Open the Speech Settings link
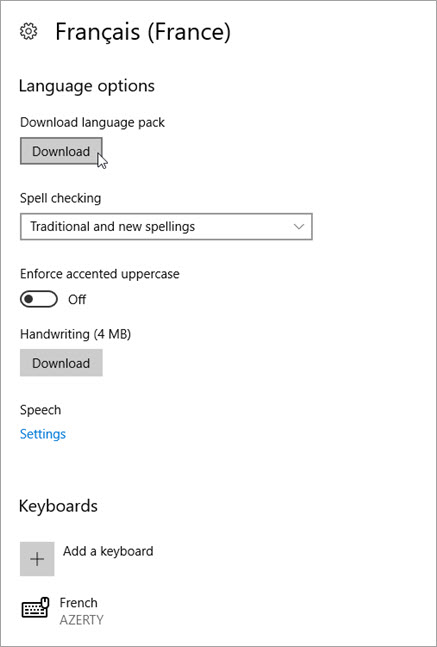437x647 pixels. tap(43, 434)
